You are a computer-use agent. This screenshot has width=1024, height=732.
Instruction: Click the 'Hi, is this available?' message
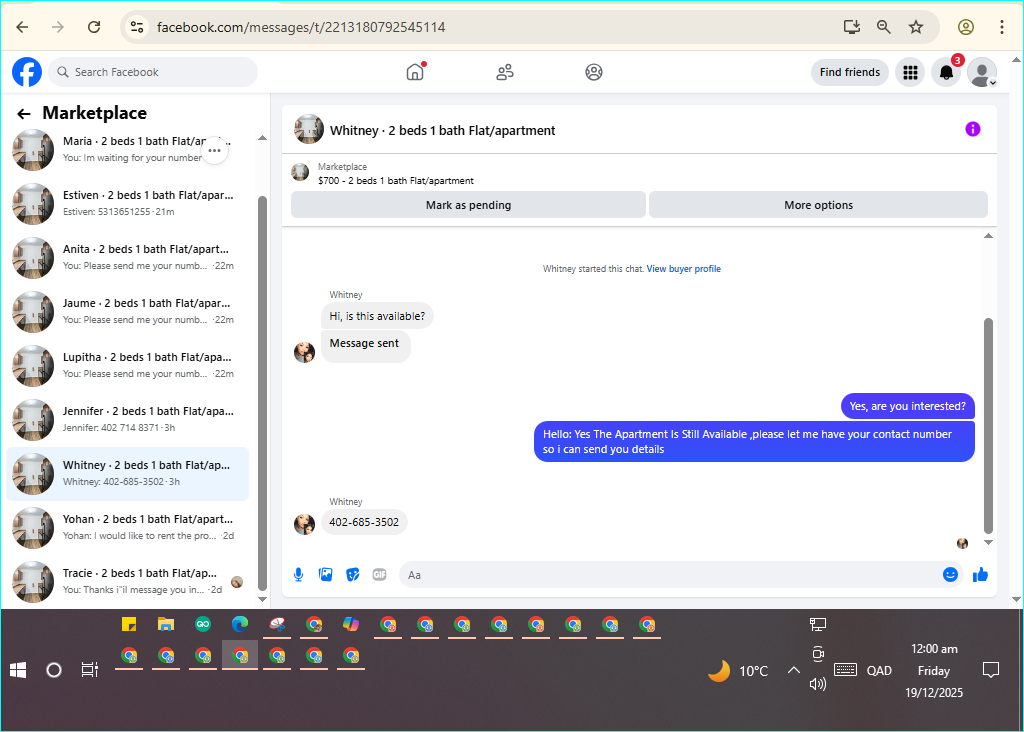click(377, 316)
